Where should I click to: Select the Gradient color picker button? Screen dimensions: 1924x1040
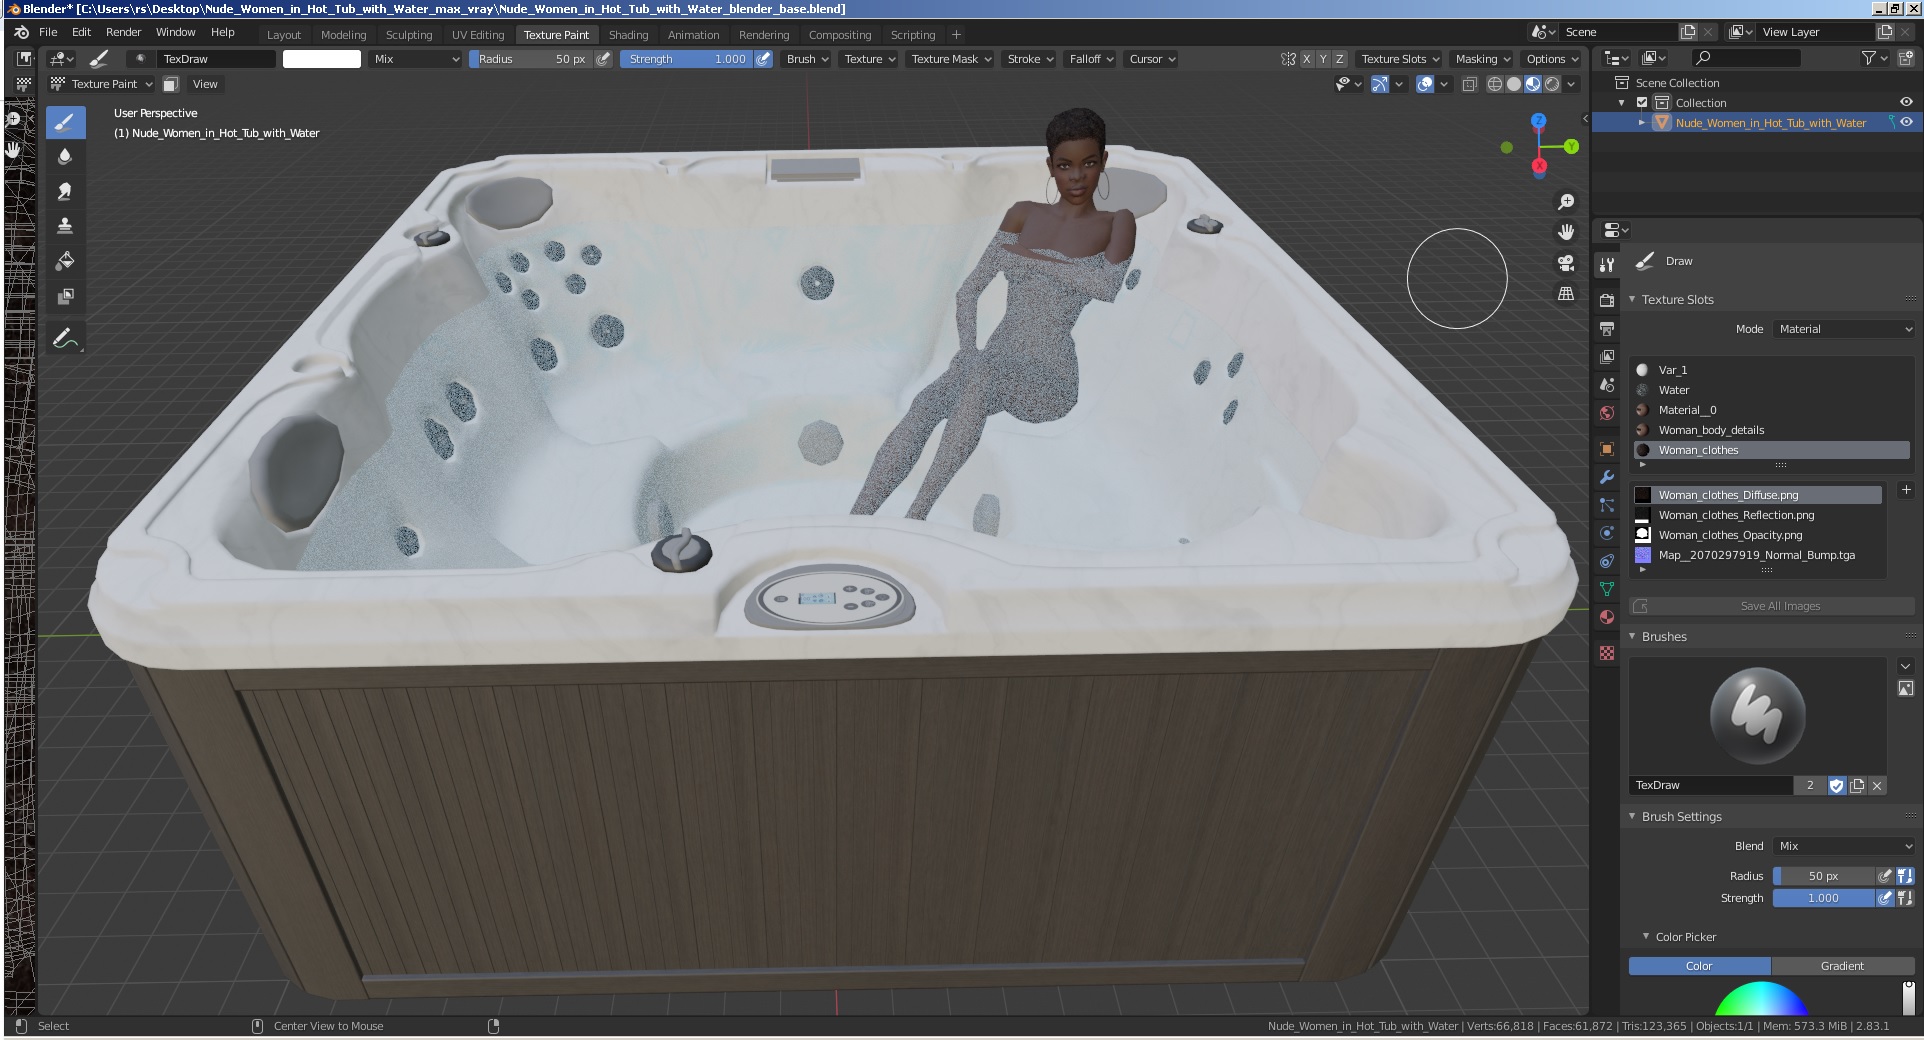point(1842,966)
